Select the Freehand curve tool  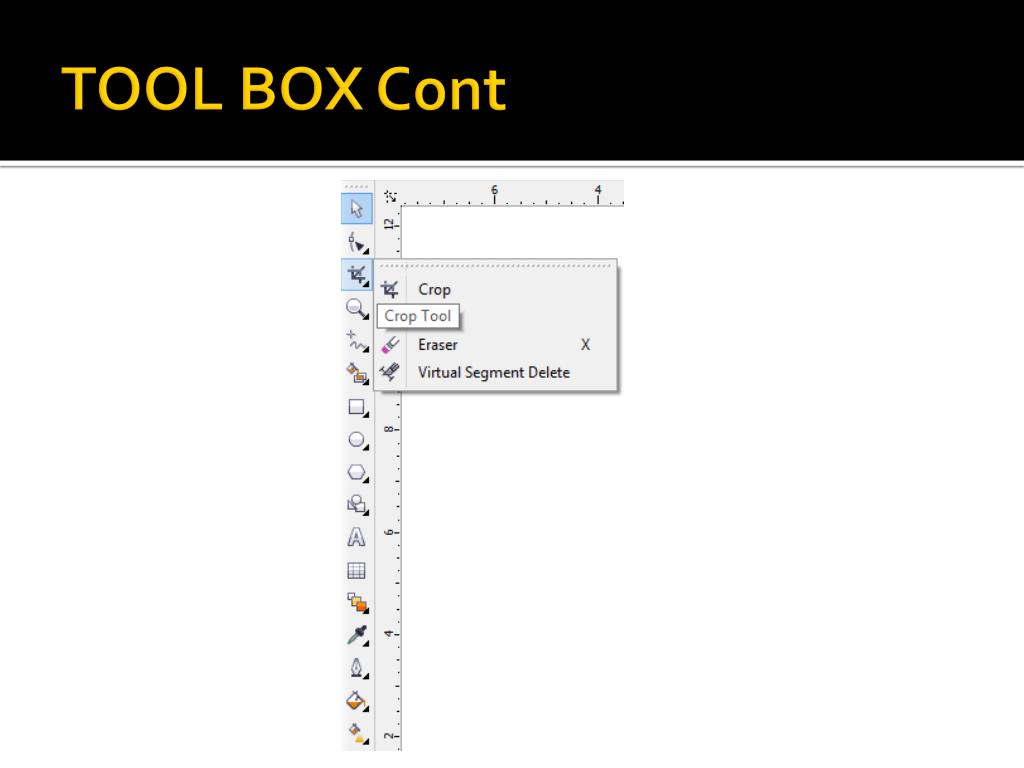click(x=357, y=341)
